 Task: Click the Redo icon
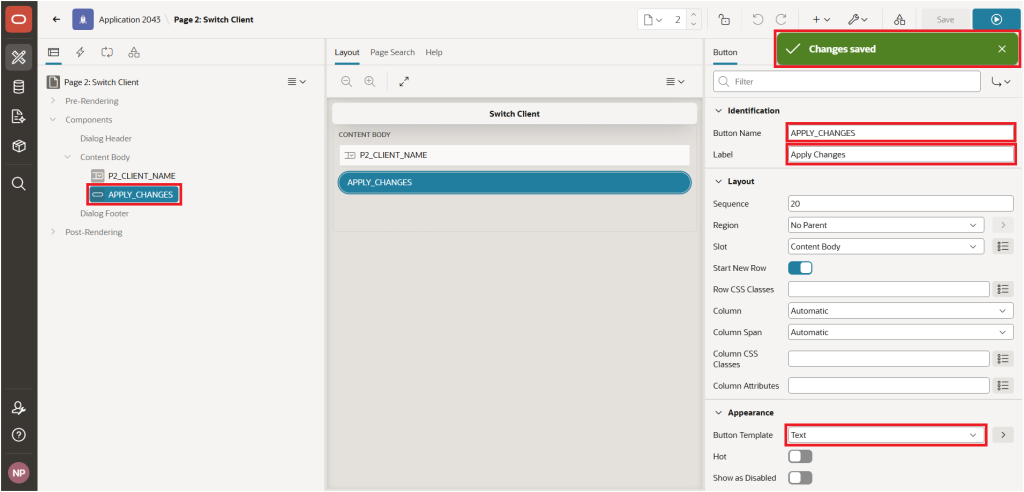780,20
